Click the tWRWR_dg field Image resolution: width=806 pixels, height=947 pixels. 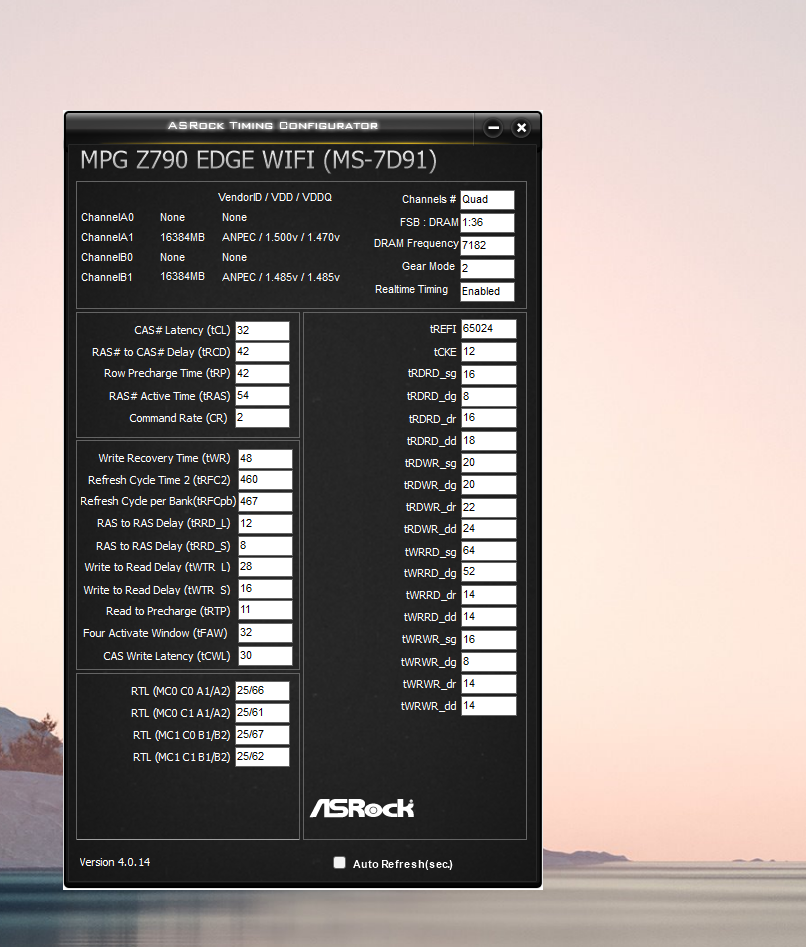click(488, 662)
